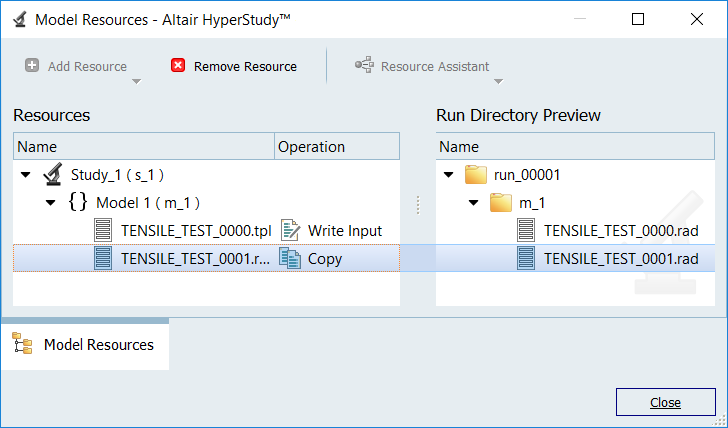Select TENSILE_TEST_0000.rad in preview
The image size is (728, 428).
(621, 231)
